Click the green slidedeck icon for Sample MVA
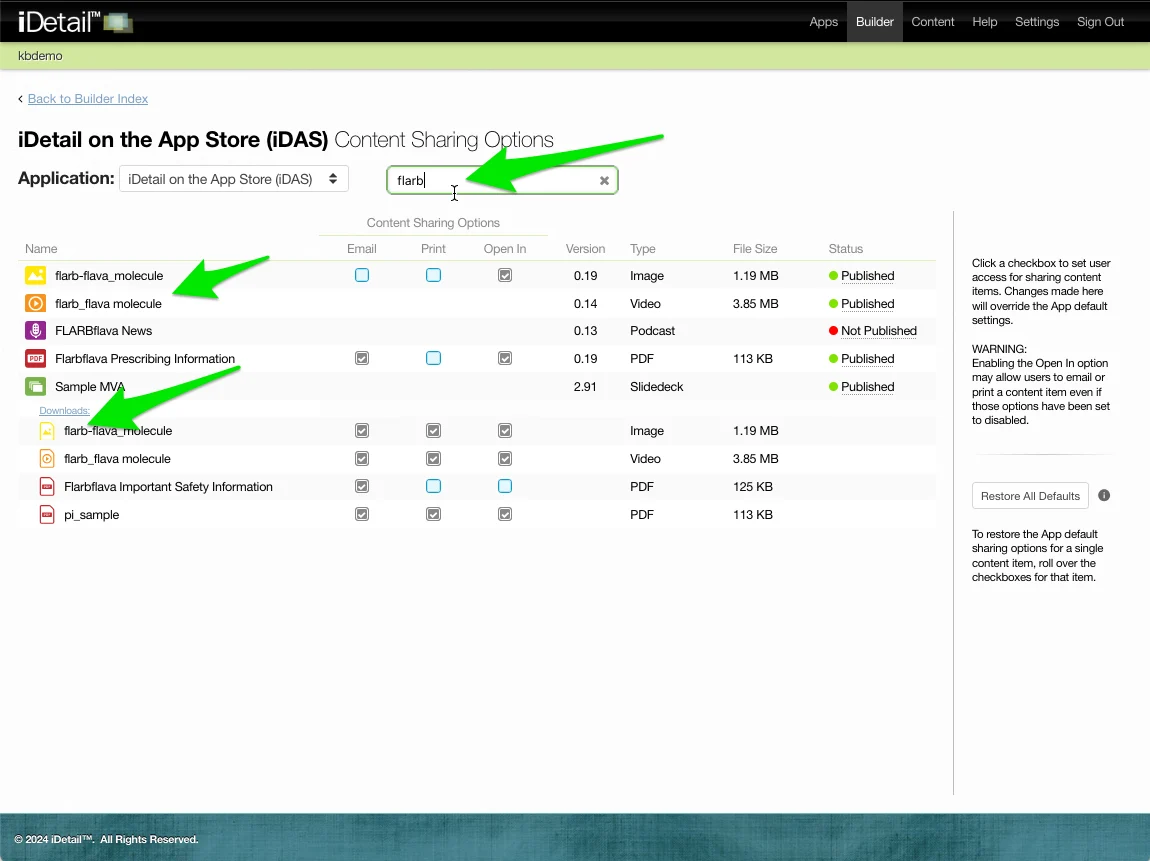This screenshot has width=1150, height=861. click(35, 386)
